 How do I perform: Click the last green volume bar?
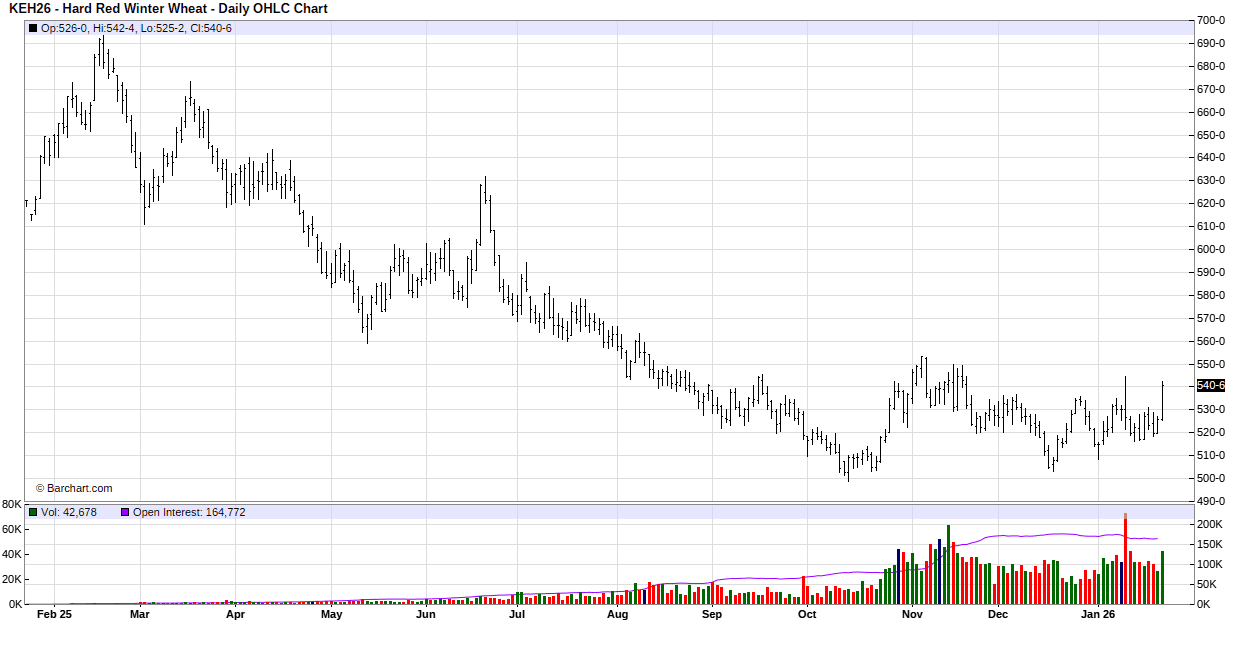(x=1162, y=578)
